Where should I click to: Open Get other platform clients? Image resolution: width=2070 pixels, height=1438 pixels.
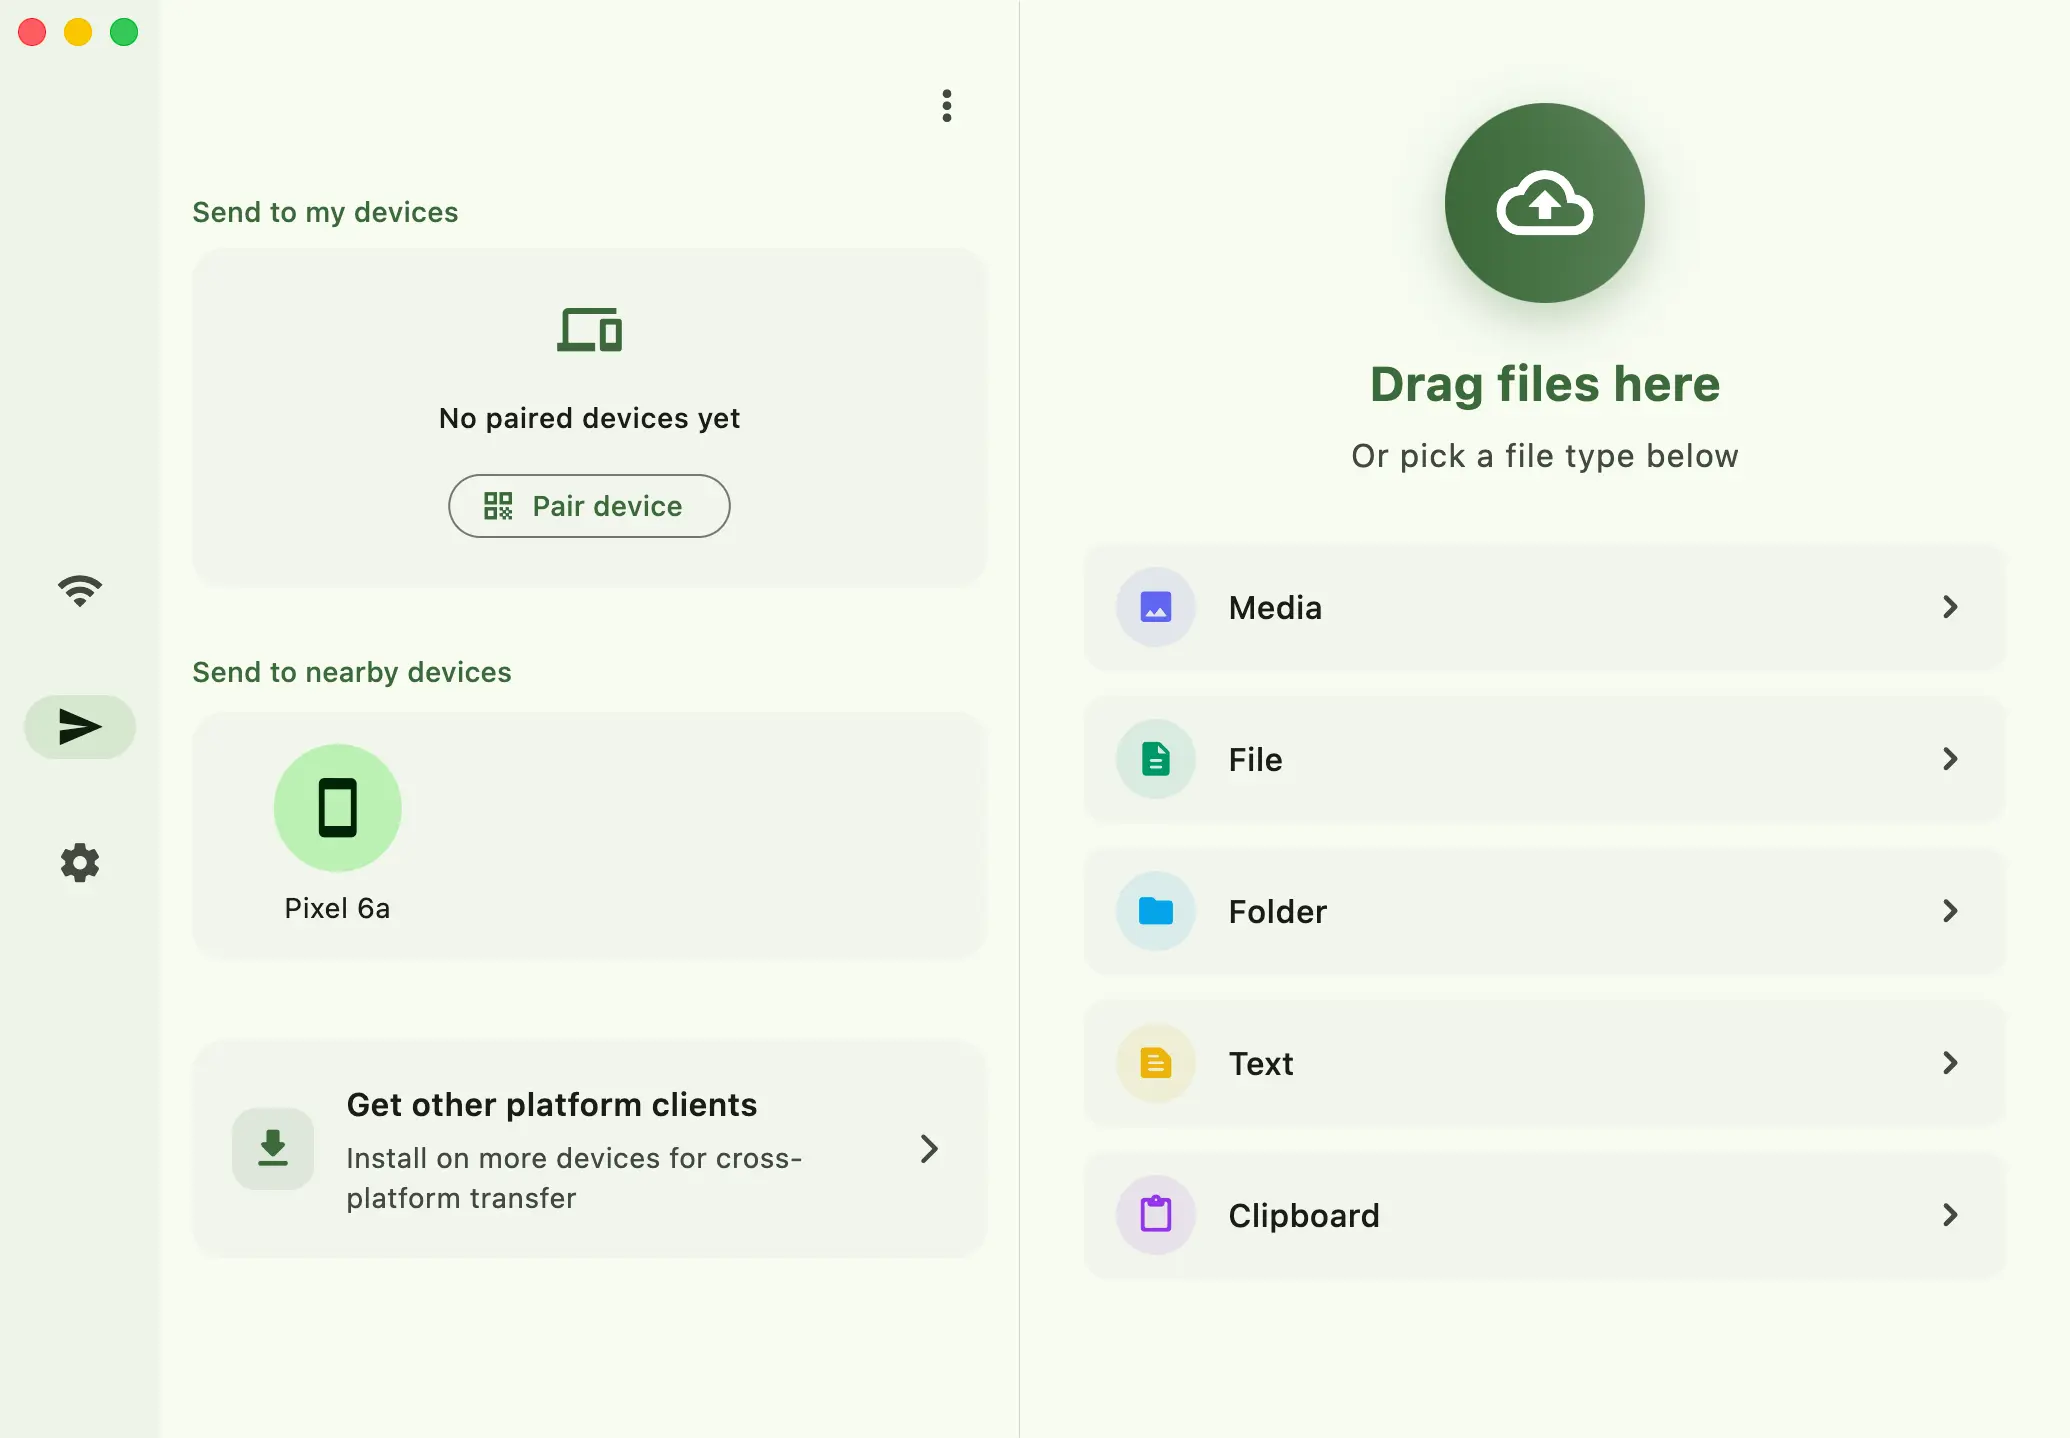pos(589,1149)
